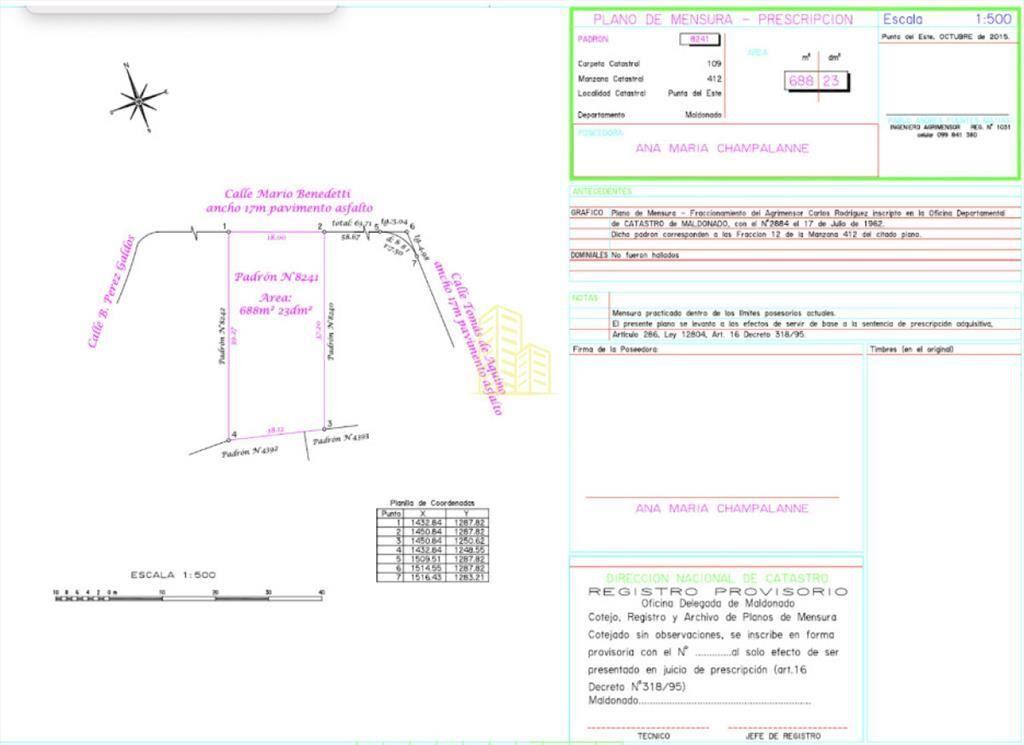Click the Carpeta Catastral value 109
The width and height of the screenshot is (1024, 745).
[x=714, y=64]
